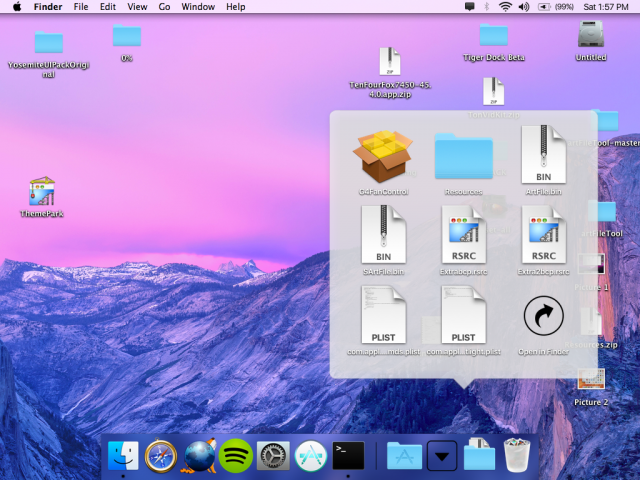Open ArtFile.bin in the stack popup
Image resolution: width=640 pixels, height=480 pixels.
point(543,157)
